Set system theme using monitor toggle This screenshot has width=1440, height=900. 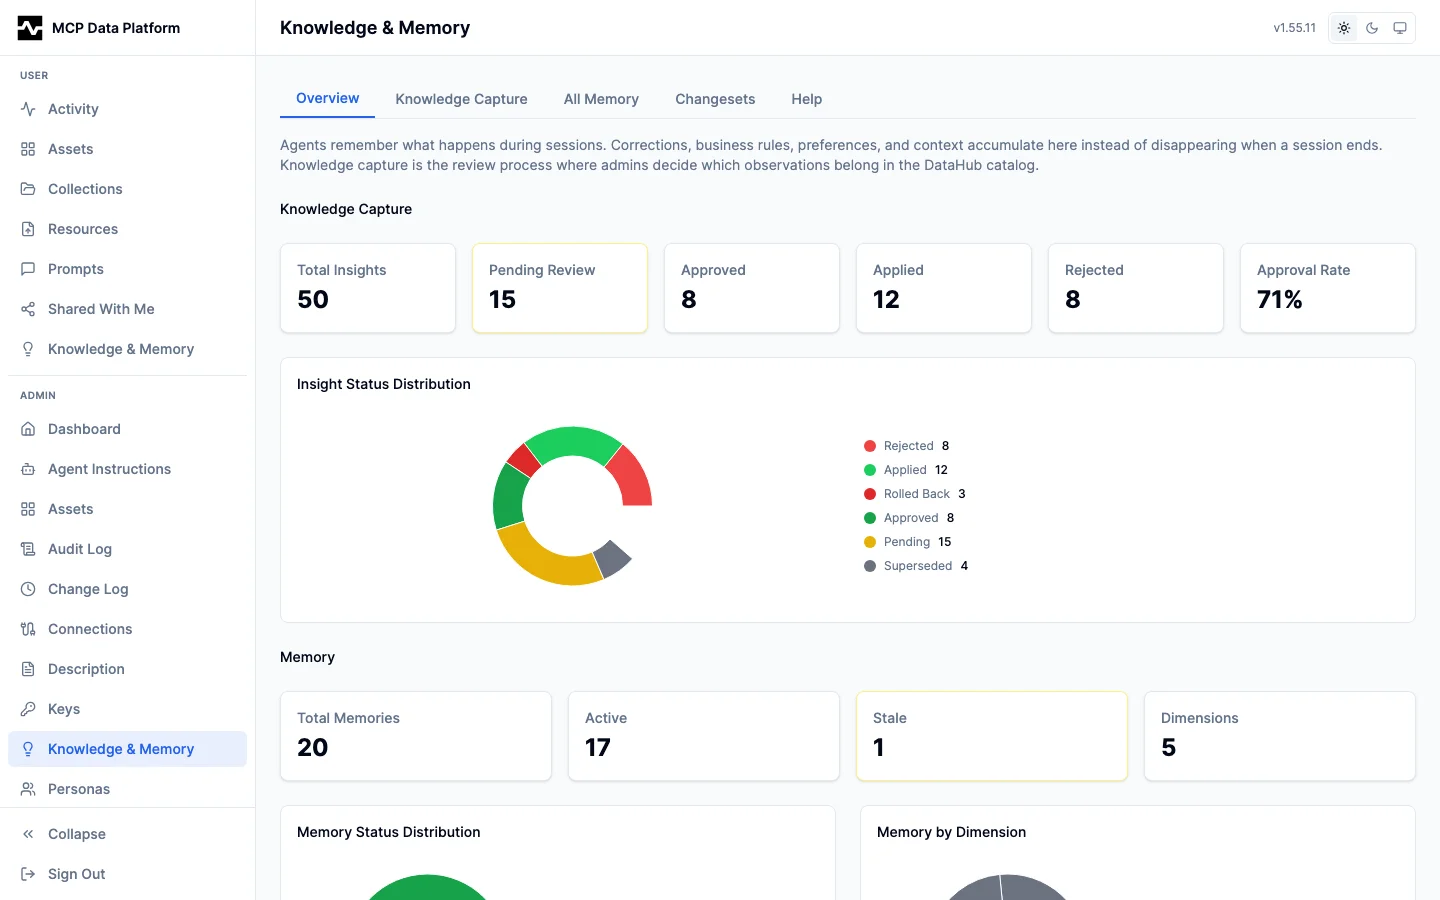point(1400,28)
